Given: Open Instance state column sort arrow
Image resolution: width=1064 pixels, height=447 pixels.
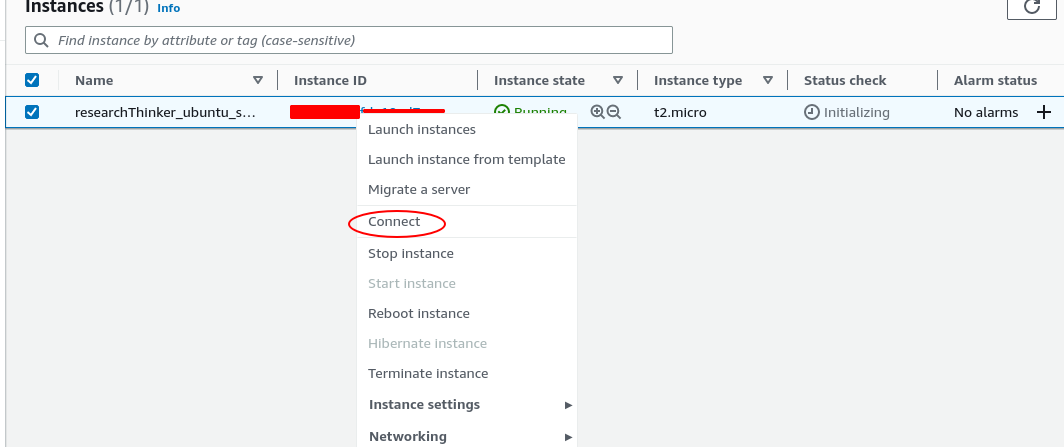Looking at the screenshot, I should click(618, 80).
